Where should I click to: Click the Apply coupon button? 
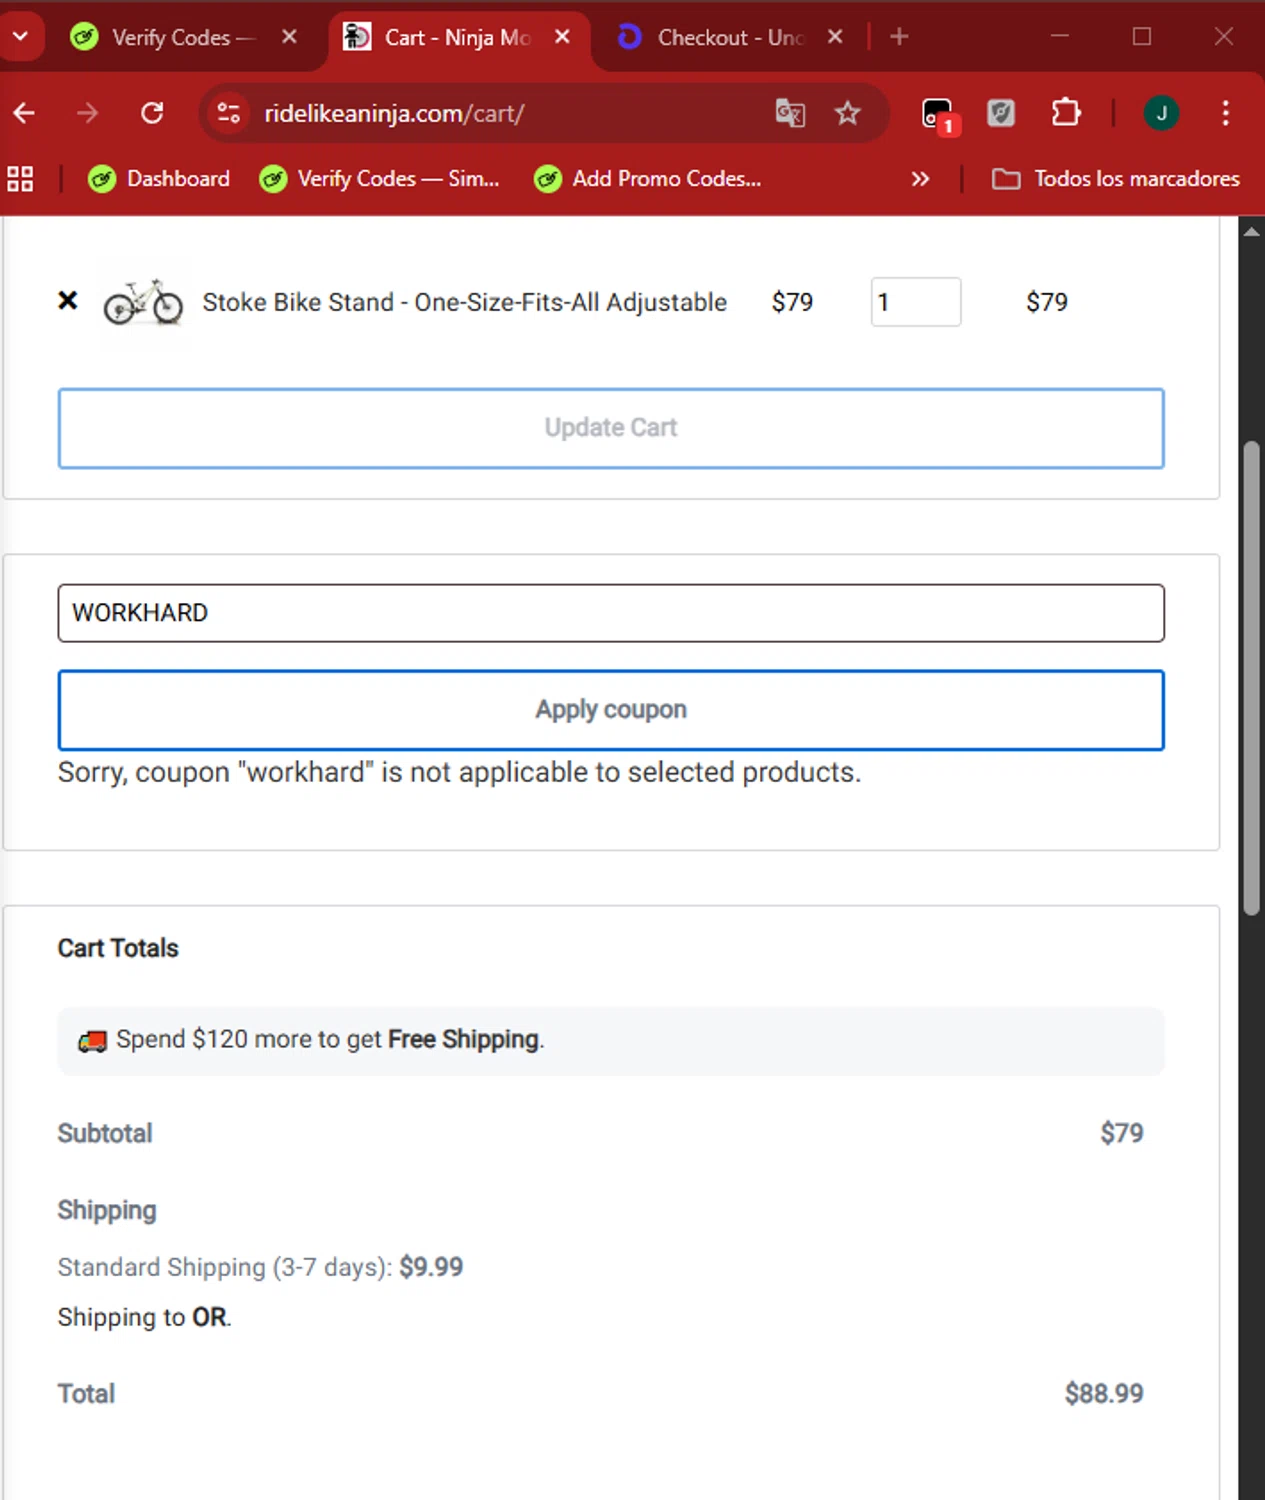point(611,710)
